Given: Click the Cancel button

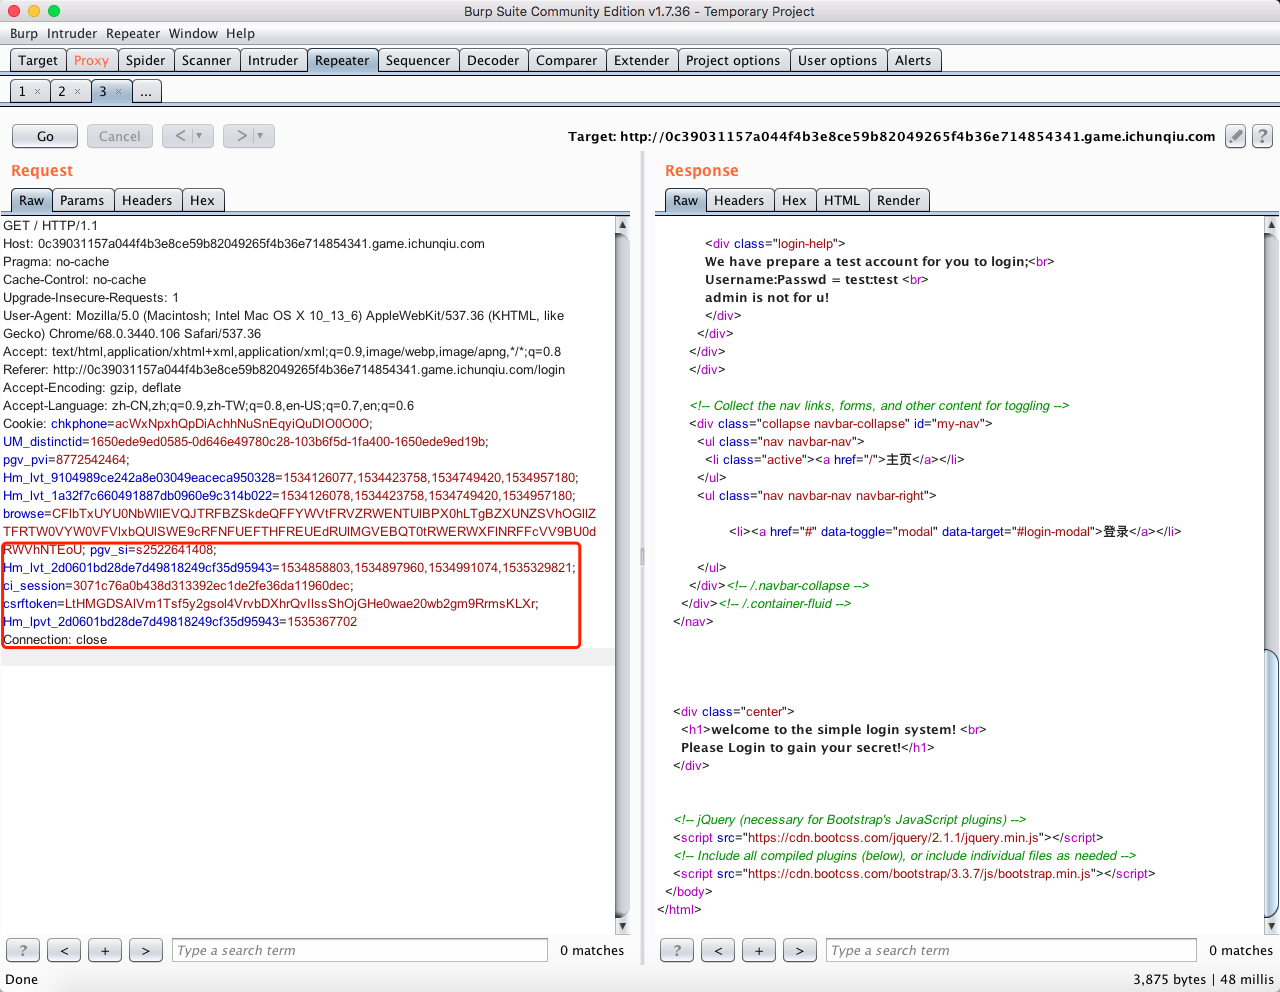Looking at the screenshot, I should pos(120,136).
